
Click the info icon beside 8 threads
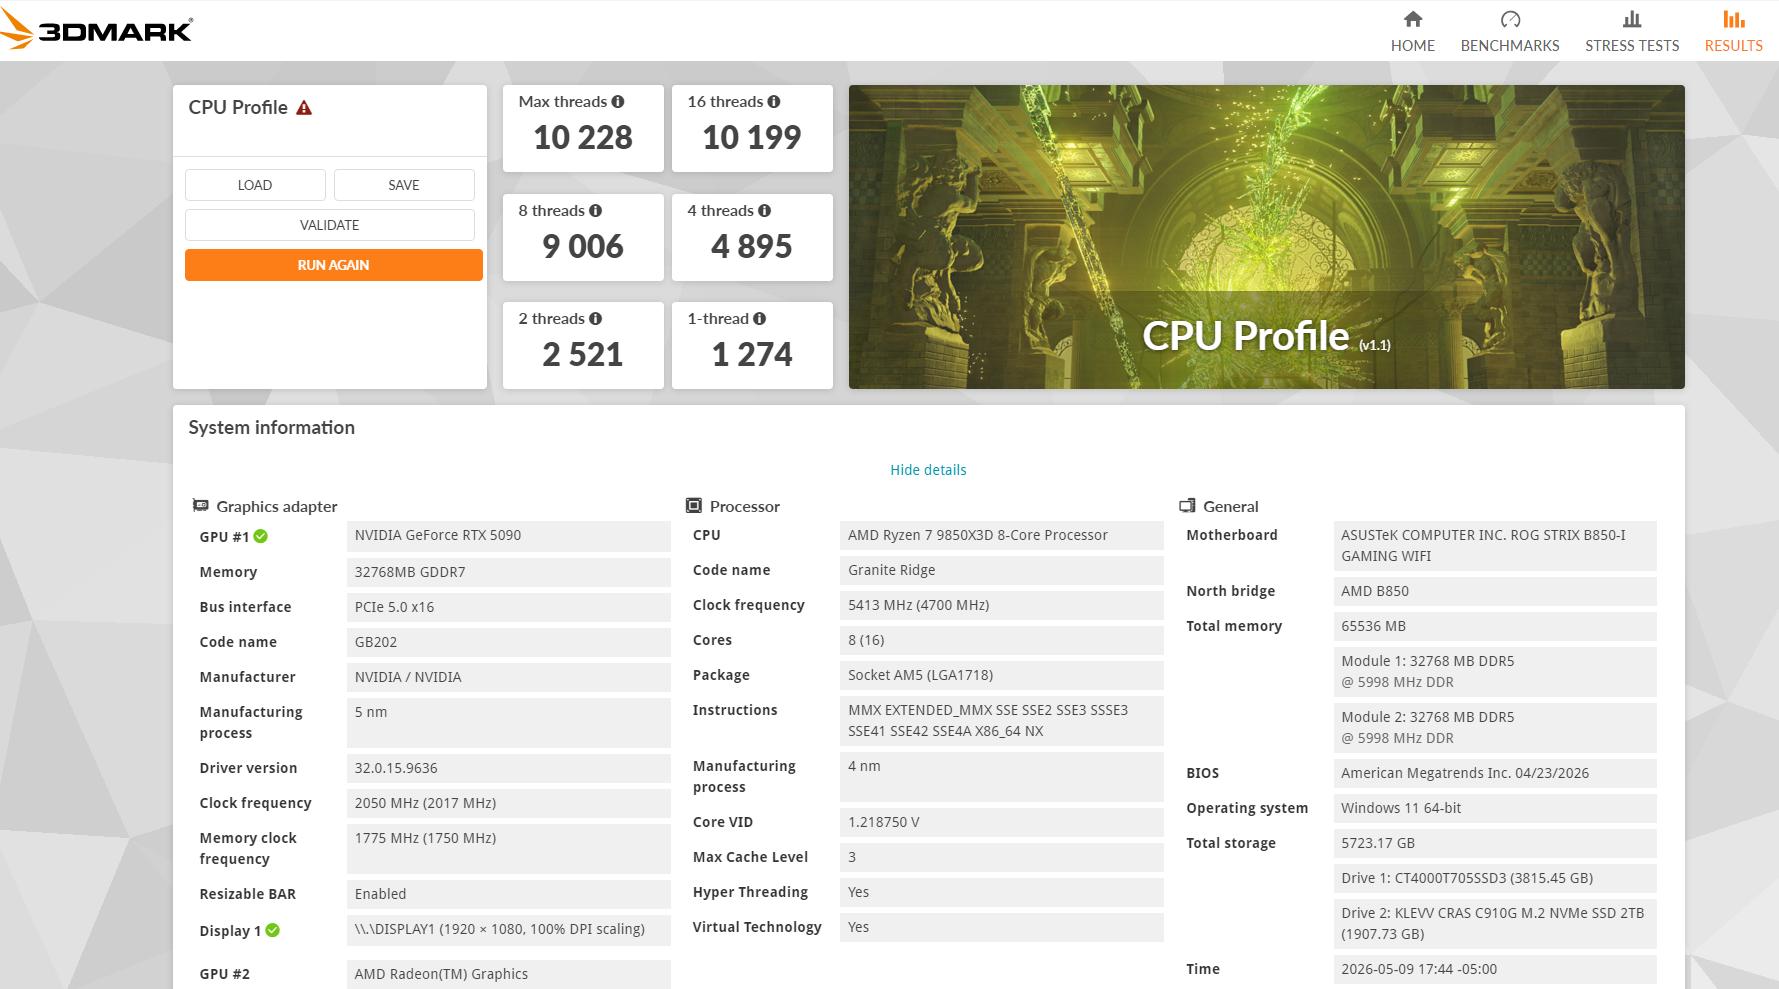596,211
